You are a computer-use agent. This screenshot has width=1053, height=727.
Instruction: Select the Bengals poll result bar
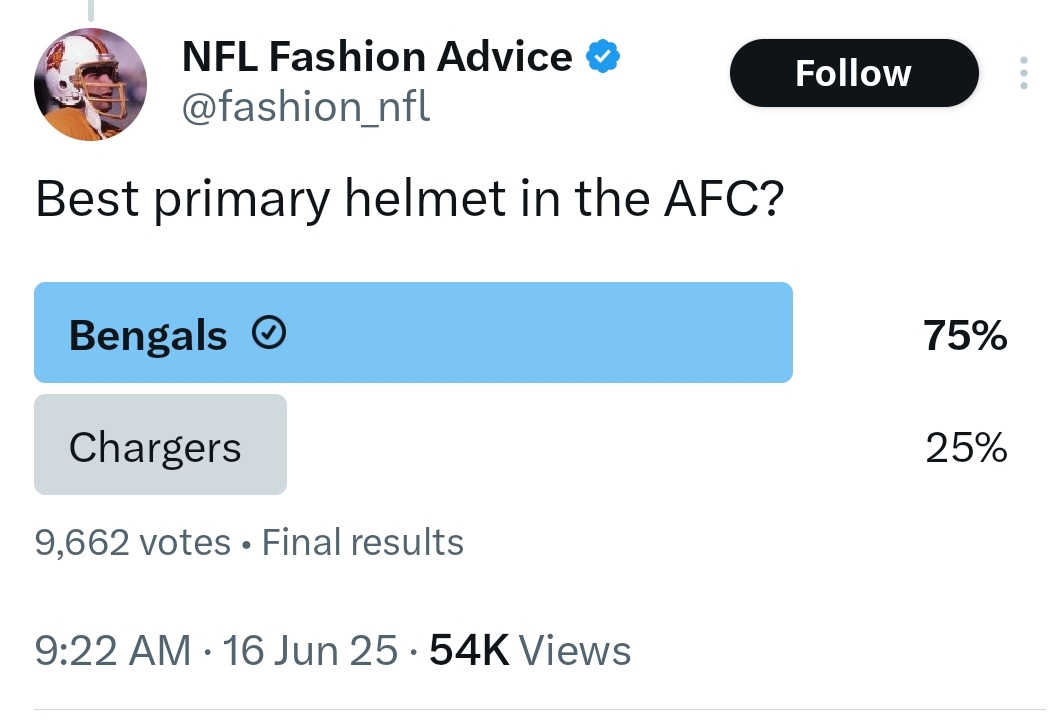(413, 332)
